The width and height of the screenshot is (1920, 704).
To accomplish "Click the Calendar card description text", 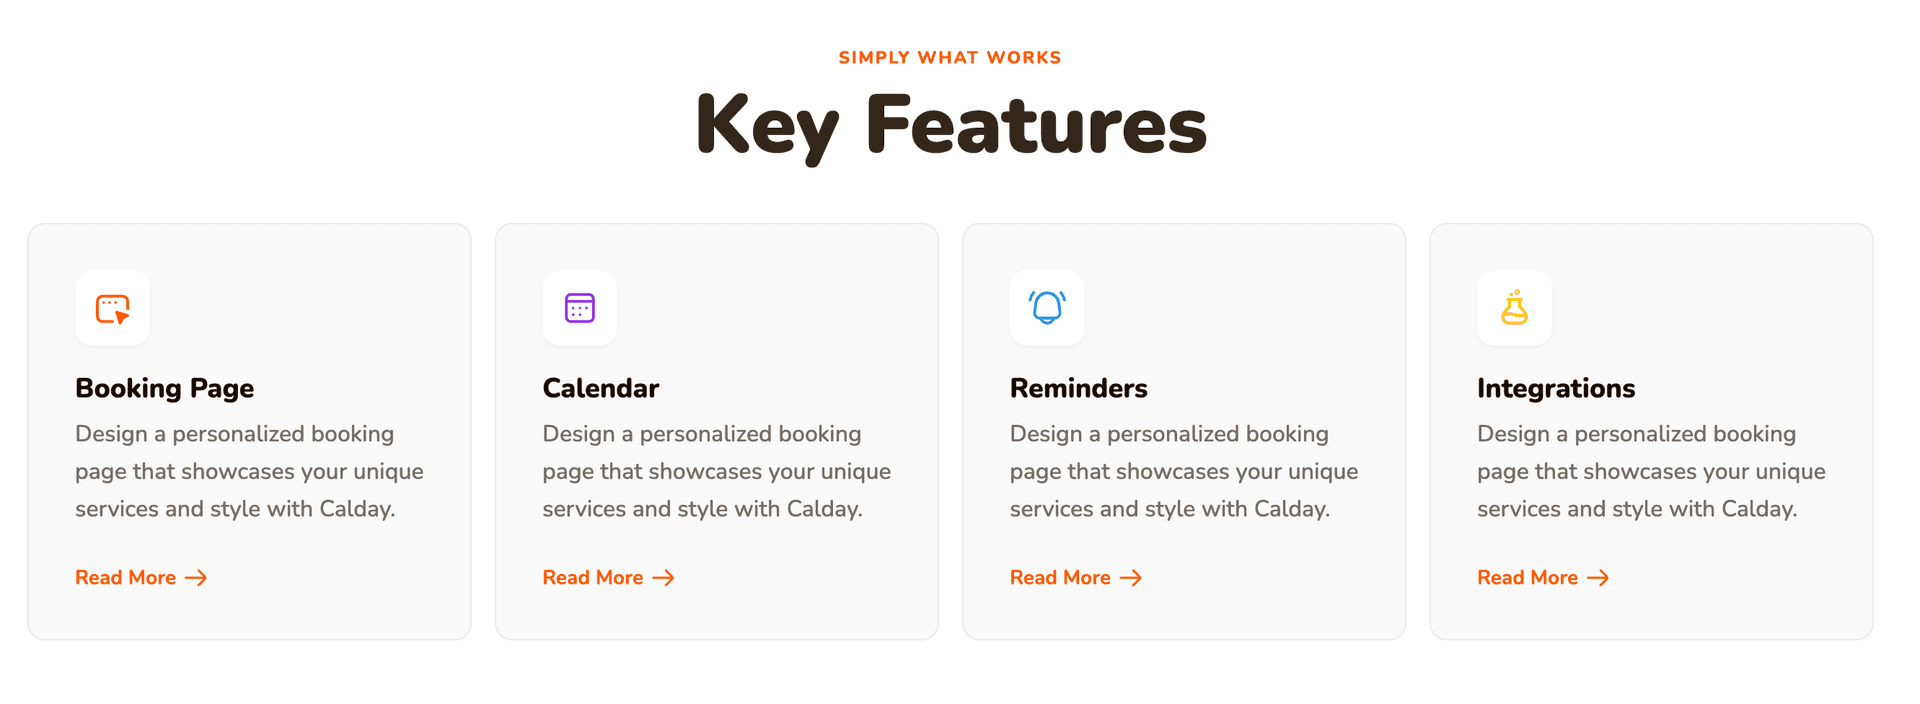I will (x=716, y=471).
